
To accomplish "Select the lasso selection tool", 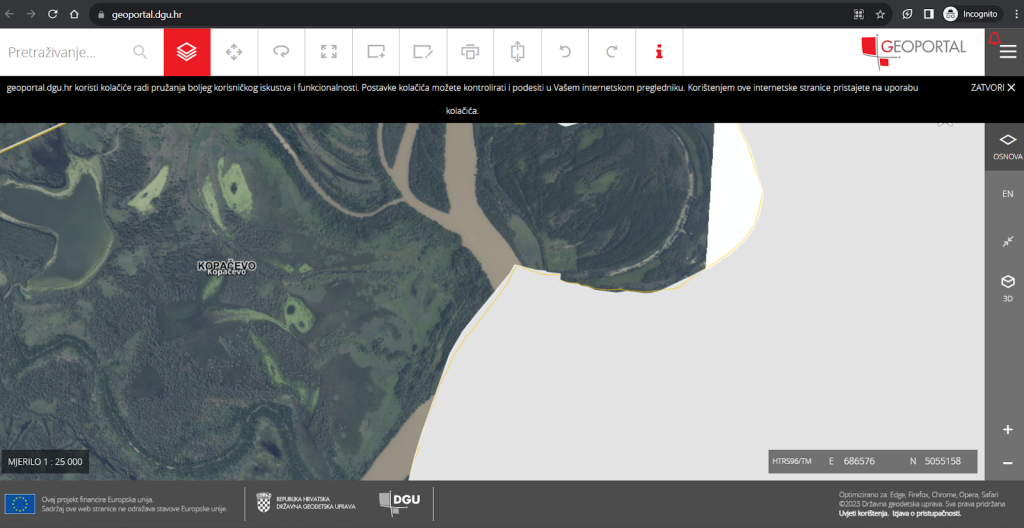I will point(281,52).
